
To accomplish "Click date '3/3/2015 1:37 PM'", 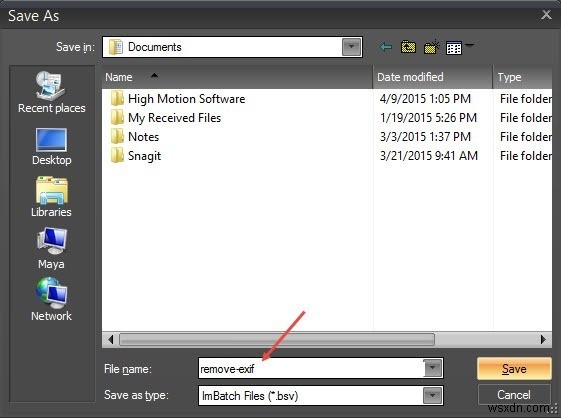I will [x=425, y=136].
